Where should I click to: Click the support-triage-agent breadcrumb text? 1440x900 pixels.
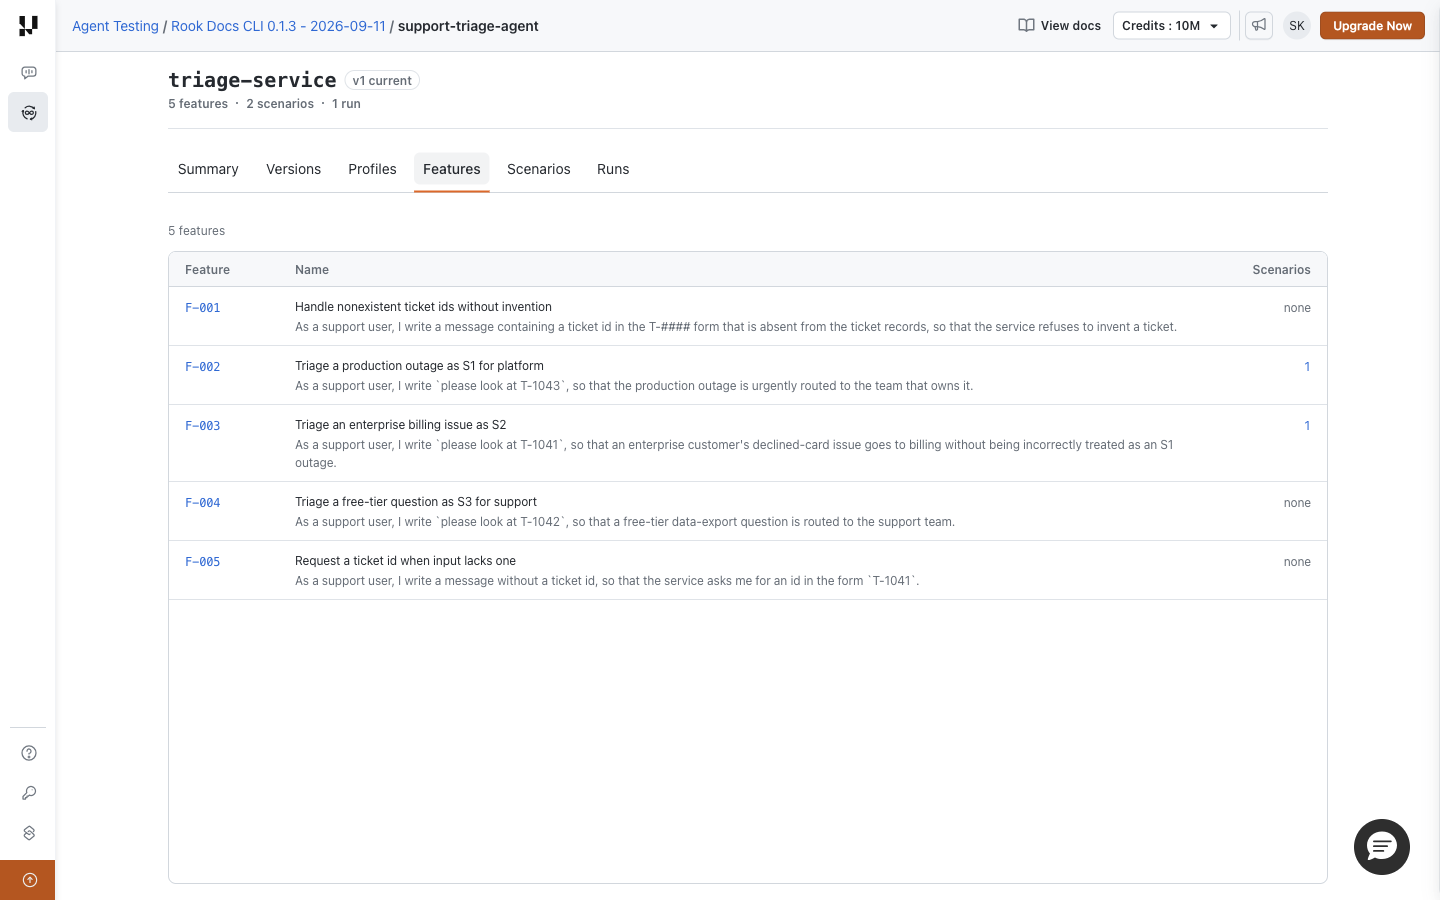pos(468,26)
